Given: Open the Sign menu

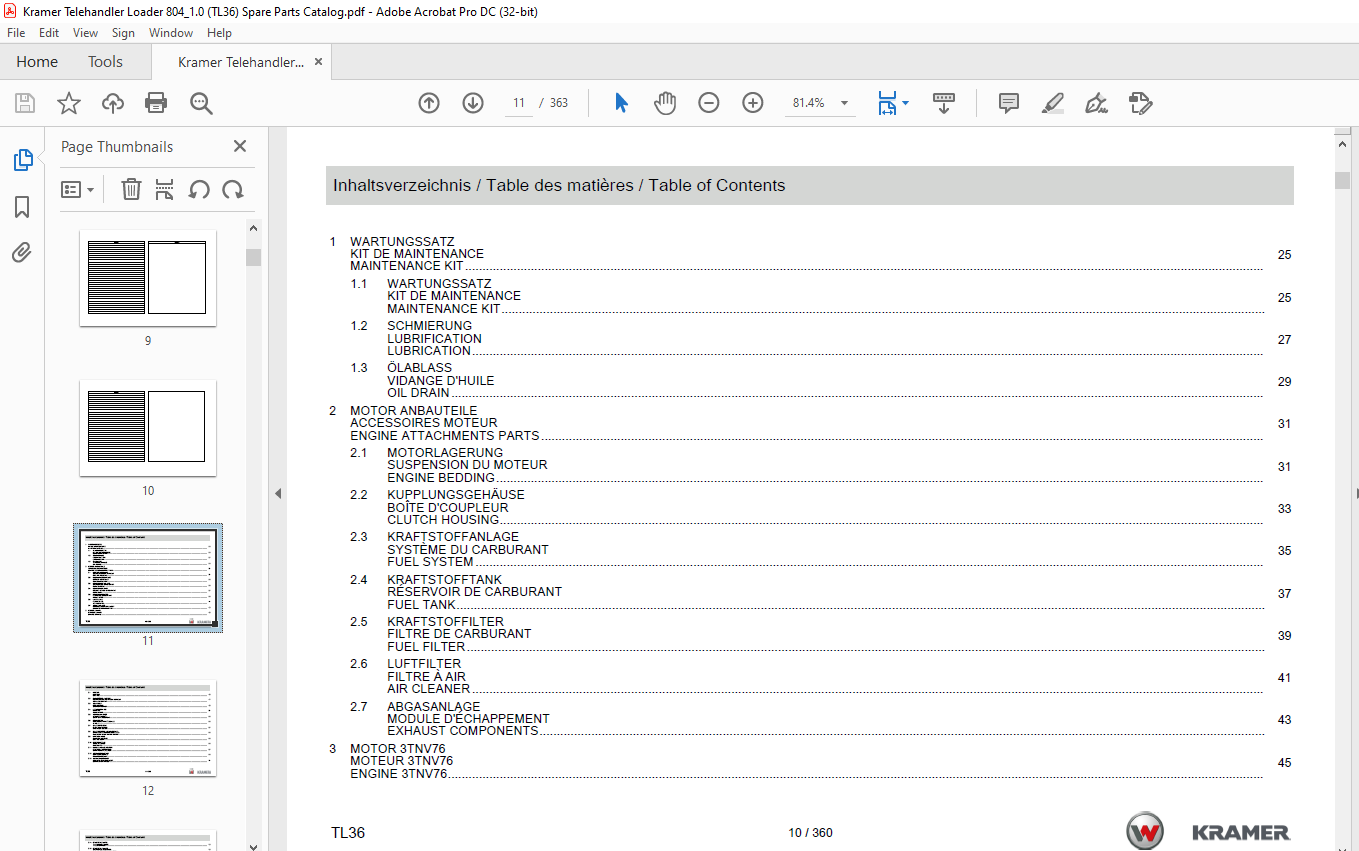Looking at the screenshot, I should coord(123,33).
